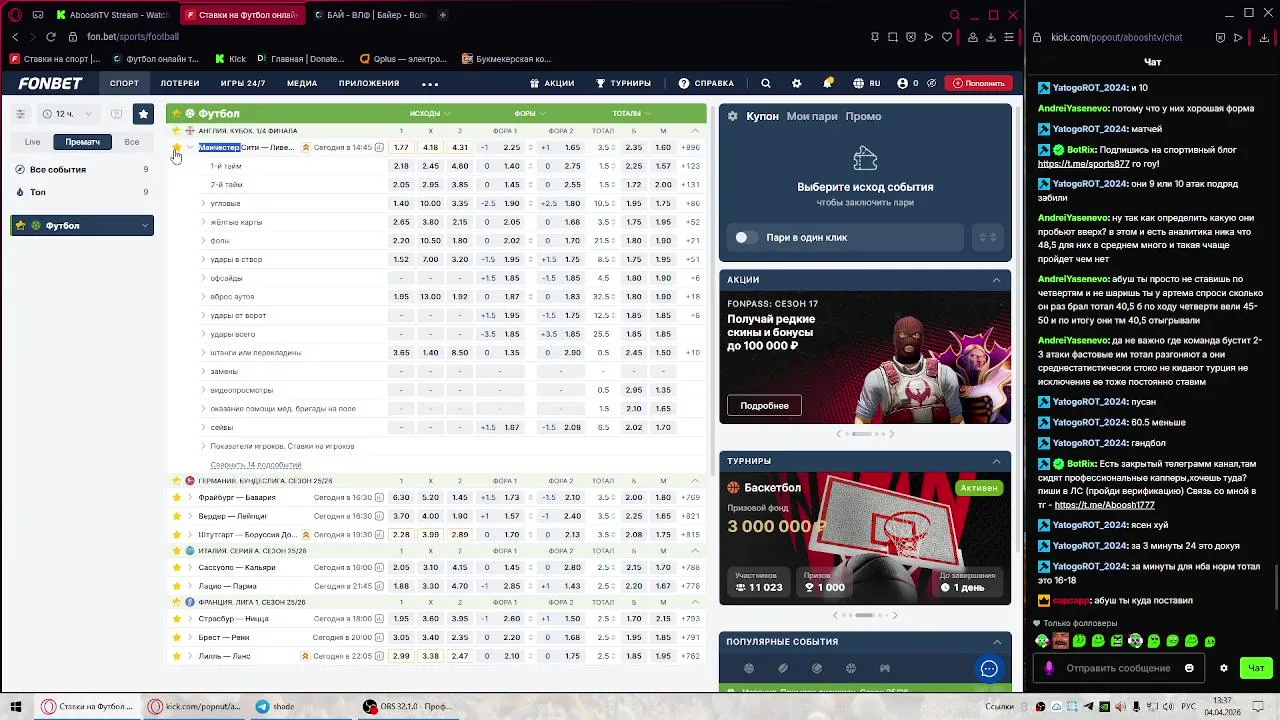Open the blue support chat bubble
The height and width of the screenshot is (720, 1280).
click(x=989, y=669)
